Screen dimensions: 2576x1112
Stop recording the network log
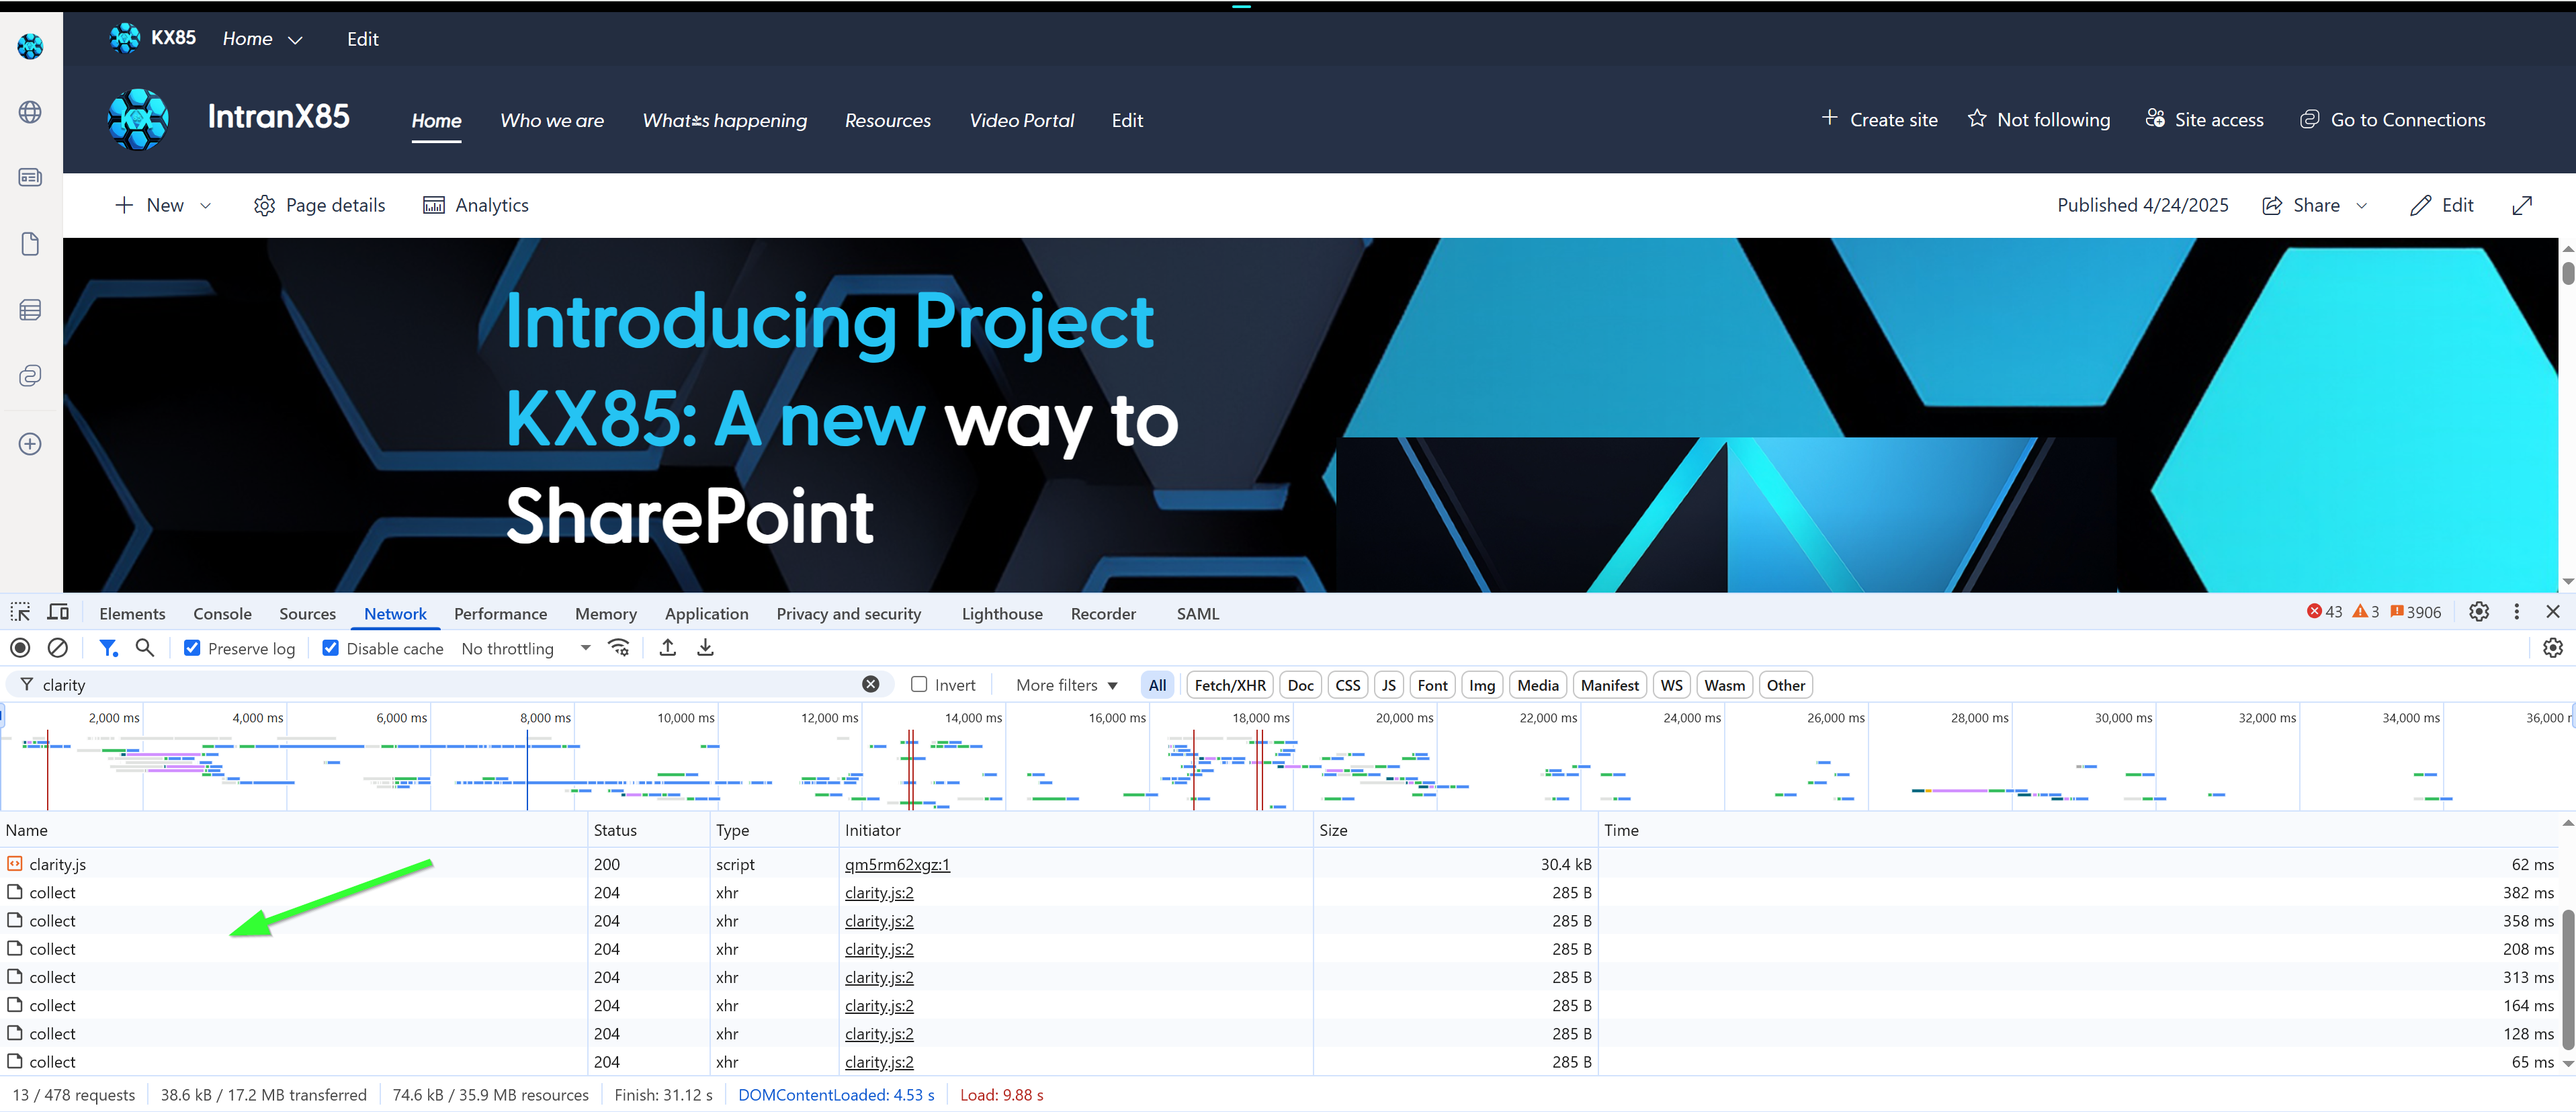20,648
